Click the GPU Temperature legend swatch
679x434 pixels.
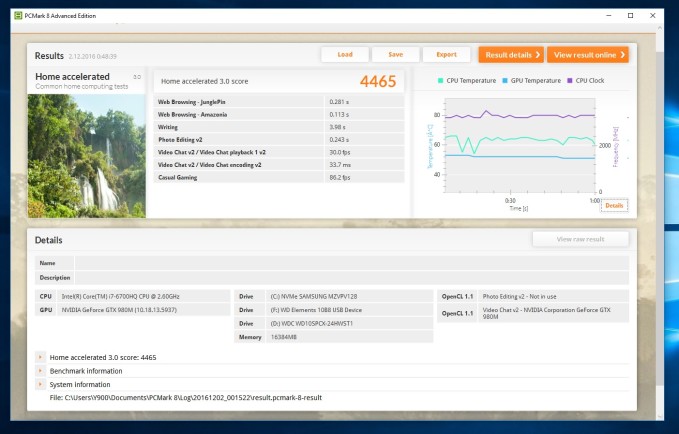tap(505, 81)
